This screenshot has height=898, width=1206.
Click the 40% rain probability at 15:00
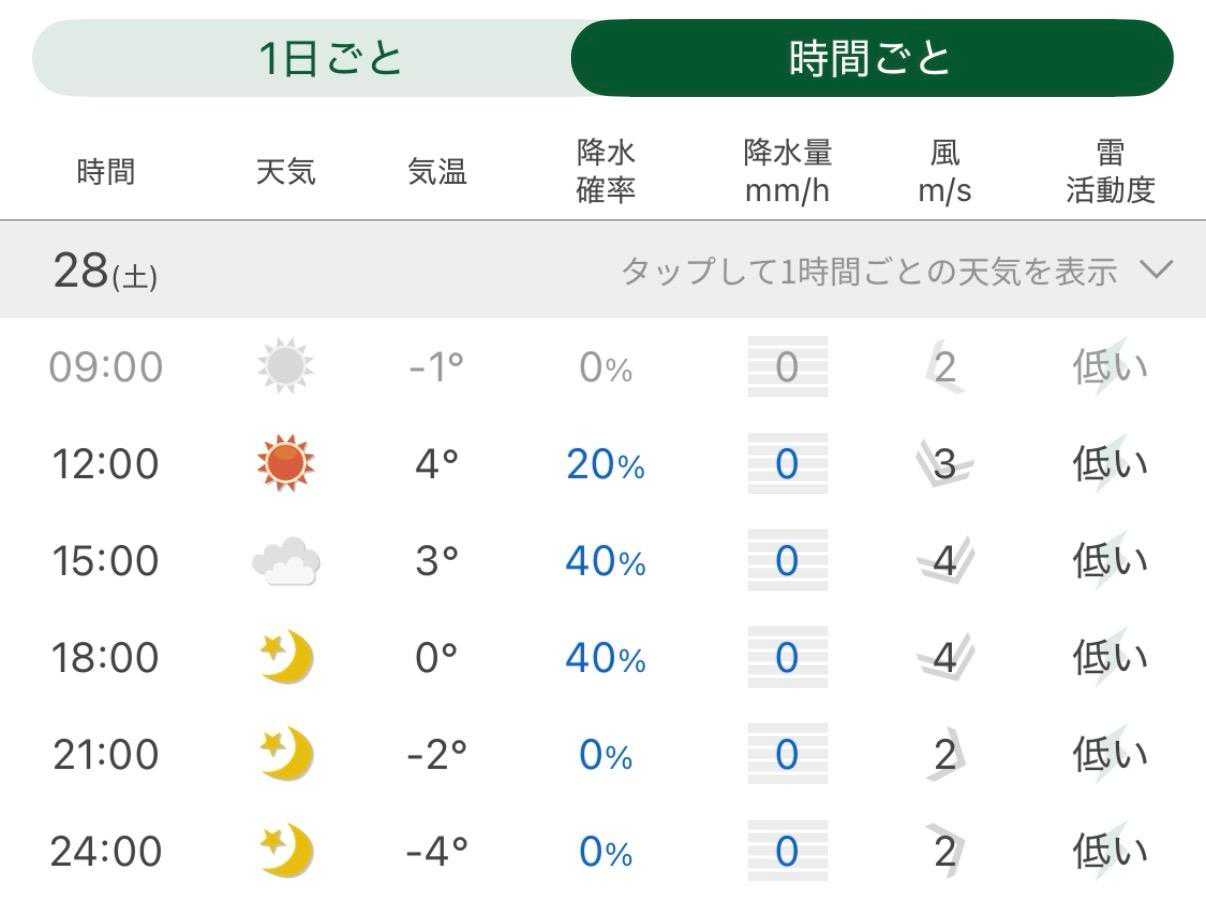[606, 563]
